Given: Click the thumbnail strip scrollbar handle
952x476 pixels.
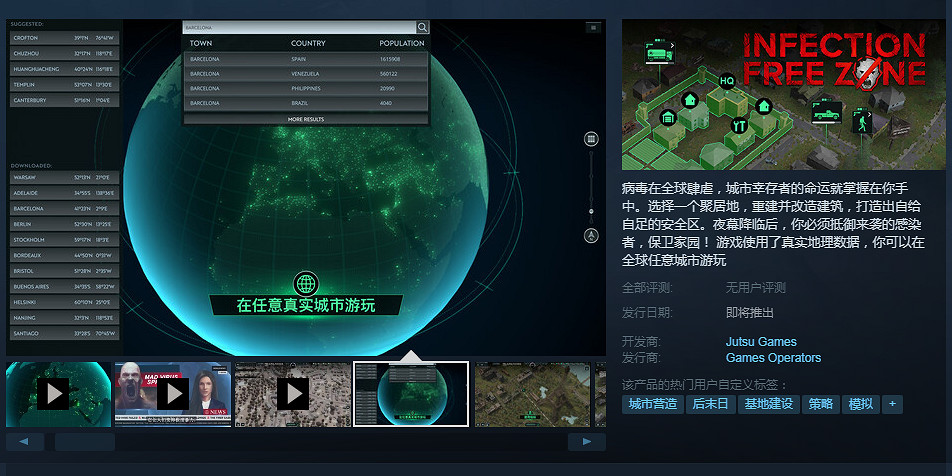Looking at the screenshot, I should click(85, 442).
